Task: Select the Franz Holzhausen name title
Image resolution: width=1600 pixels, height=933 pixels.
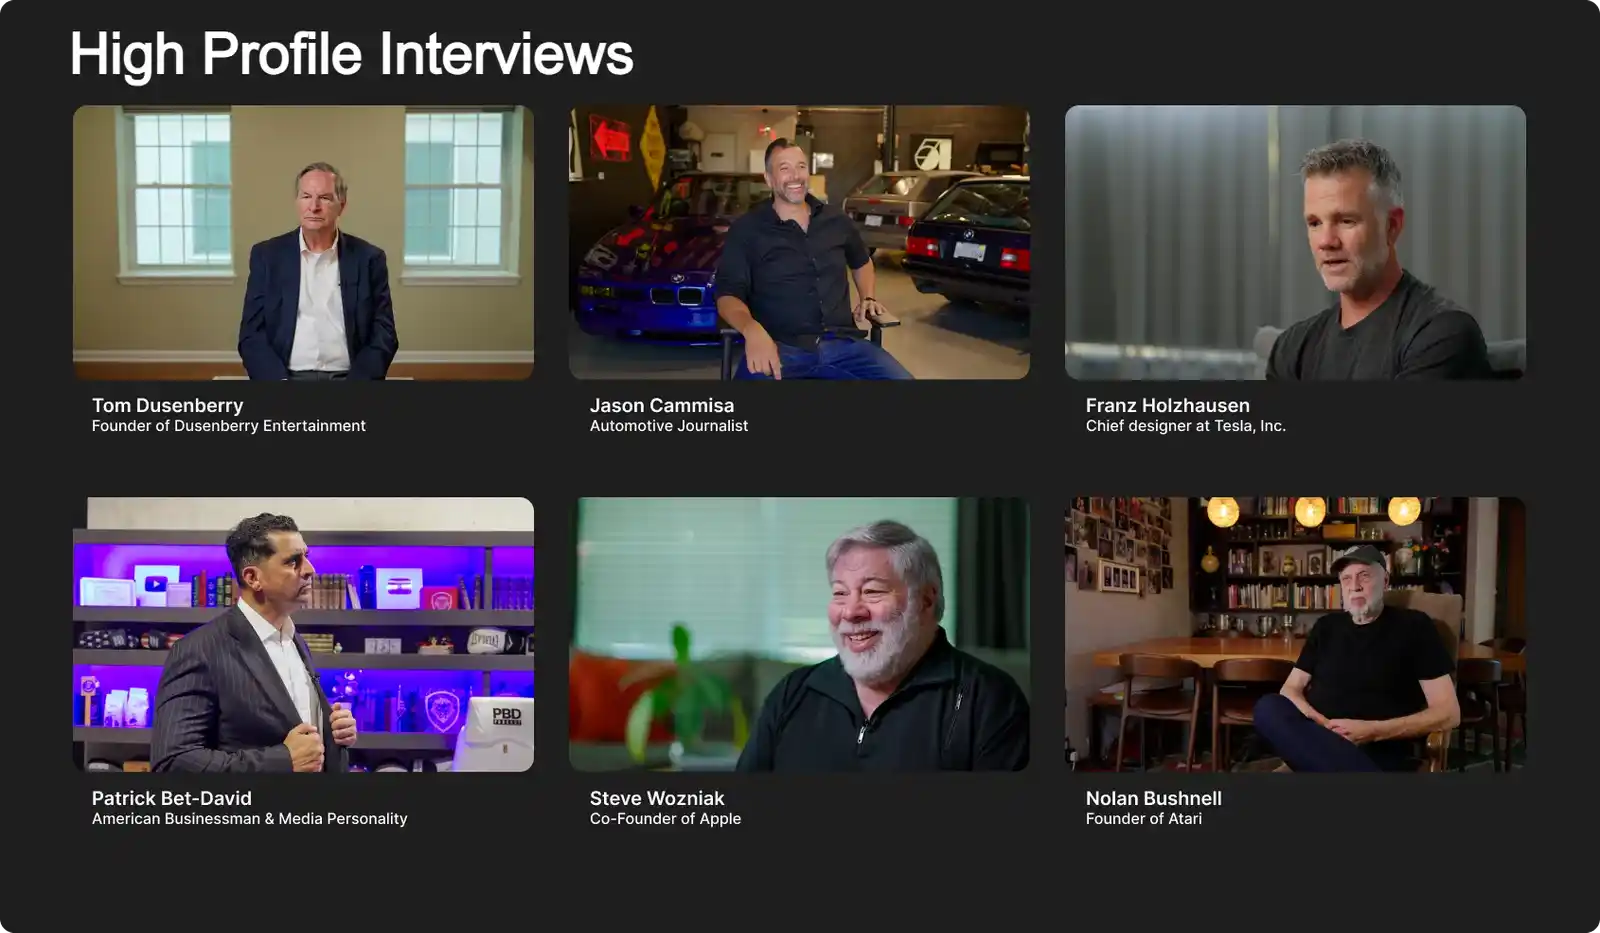Action: tap(1167, 405)
